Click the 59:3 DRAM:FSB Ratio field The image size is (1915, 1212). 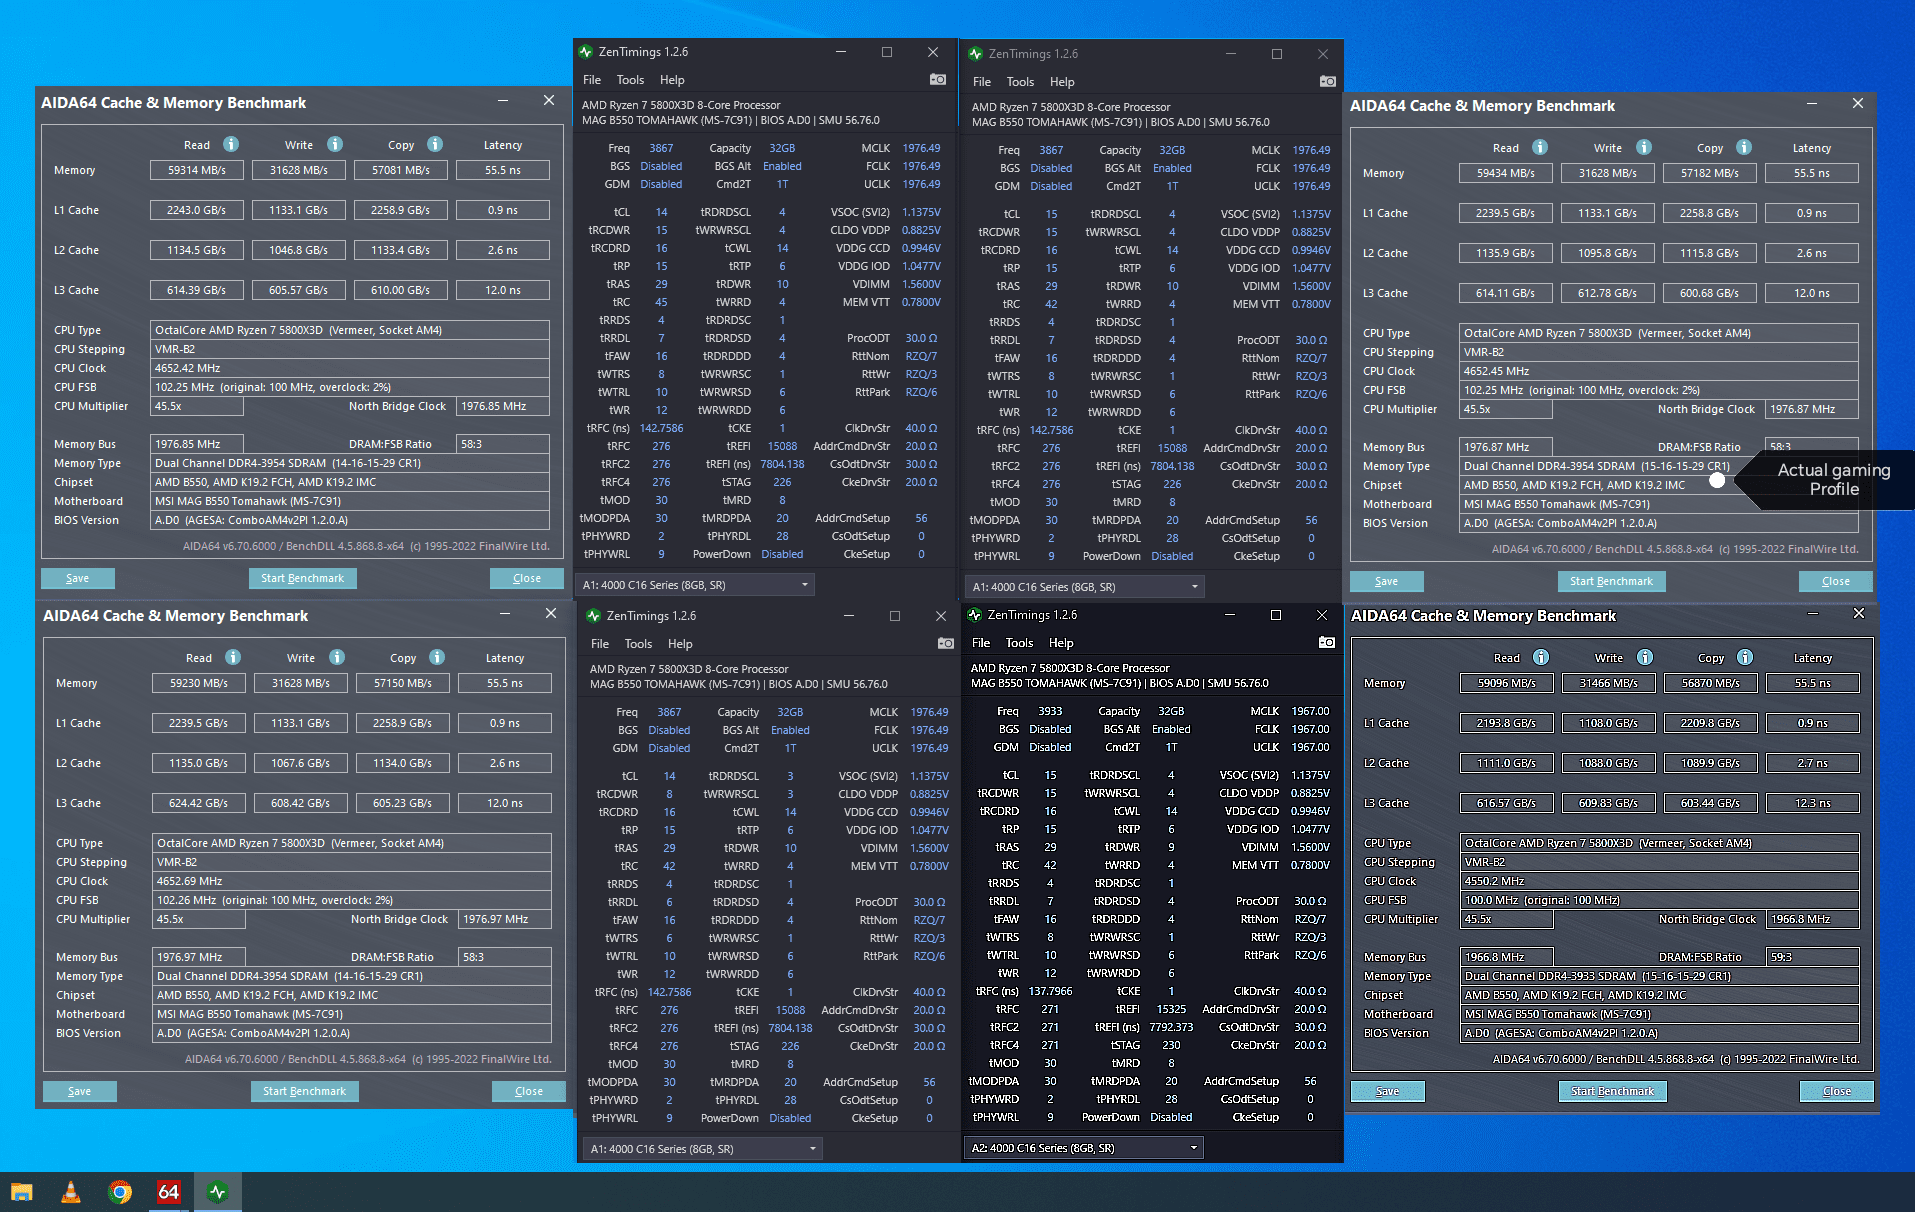(1813, 957)
